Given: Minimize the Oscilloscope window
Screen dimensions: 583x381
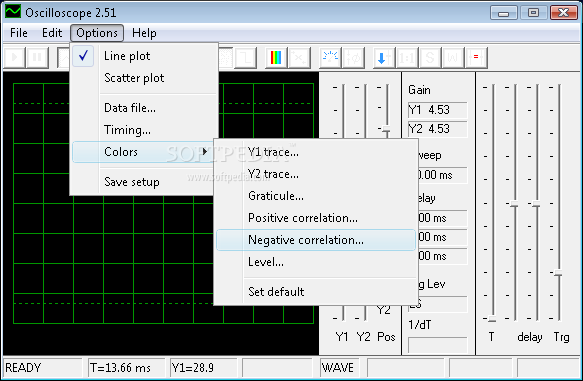Looking at the screenshot, I should point(504,13).
